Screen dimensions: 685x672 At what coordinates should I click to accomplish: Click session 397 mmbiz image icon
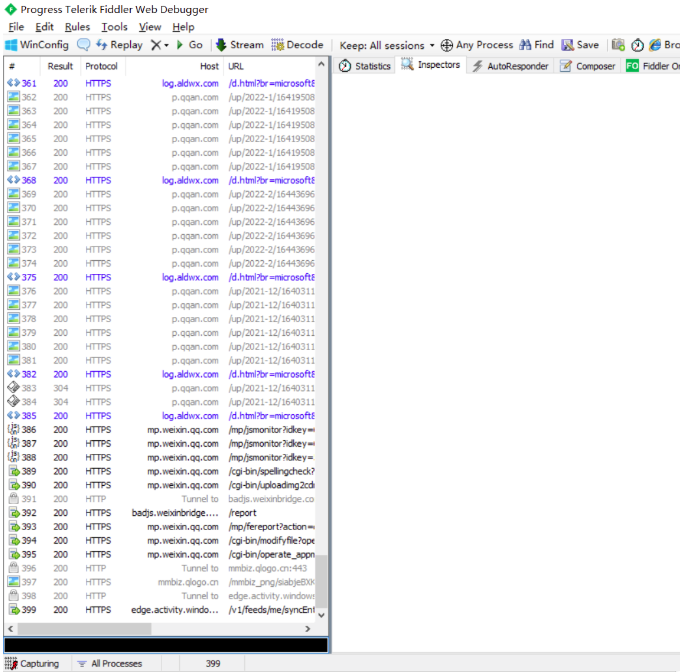point(14,582)
